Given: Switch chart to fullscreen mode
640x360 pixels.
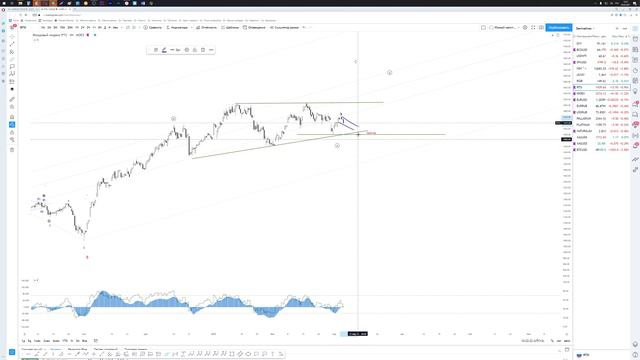Looking at the screenshot, I should click(x=533, y=27).
